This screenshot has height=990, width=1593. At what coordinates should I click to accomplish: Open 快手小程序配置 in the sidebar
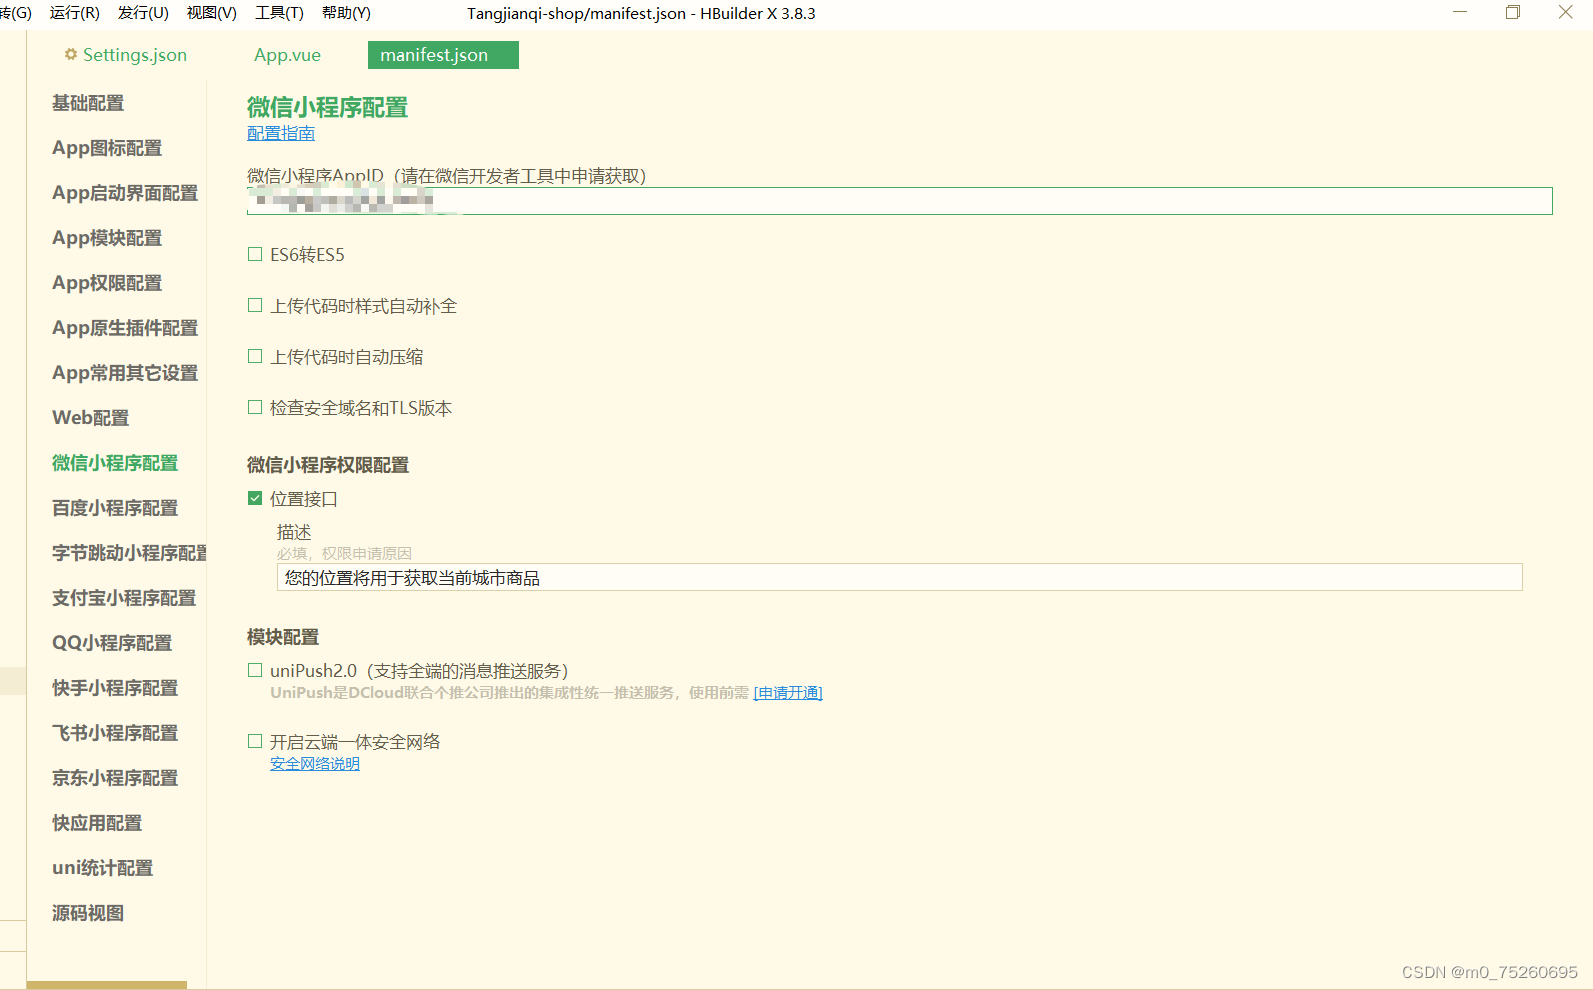click(x=115, y=688)
